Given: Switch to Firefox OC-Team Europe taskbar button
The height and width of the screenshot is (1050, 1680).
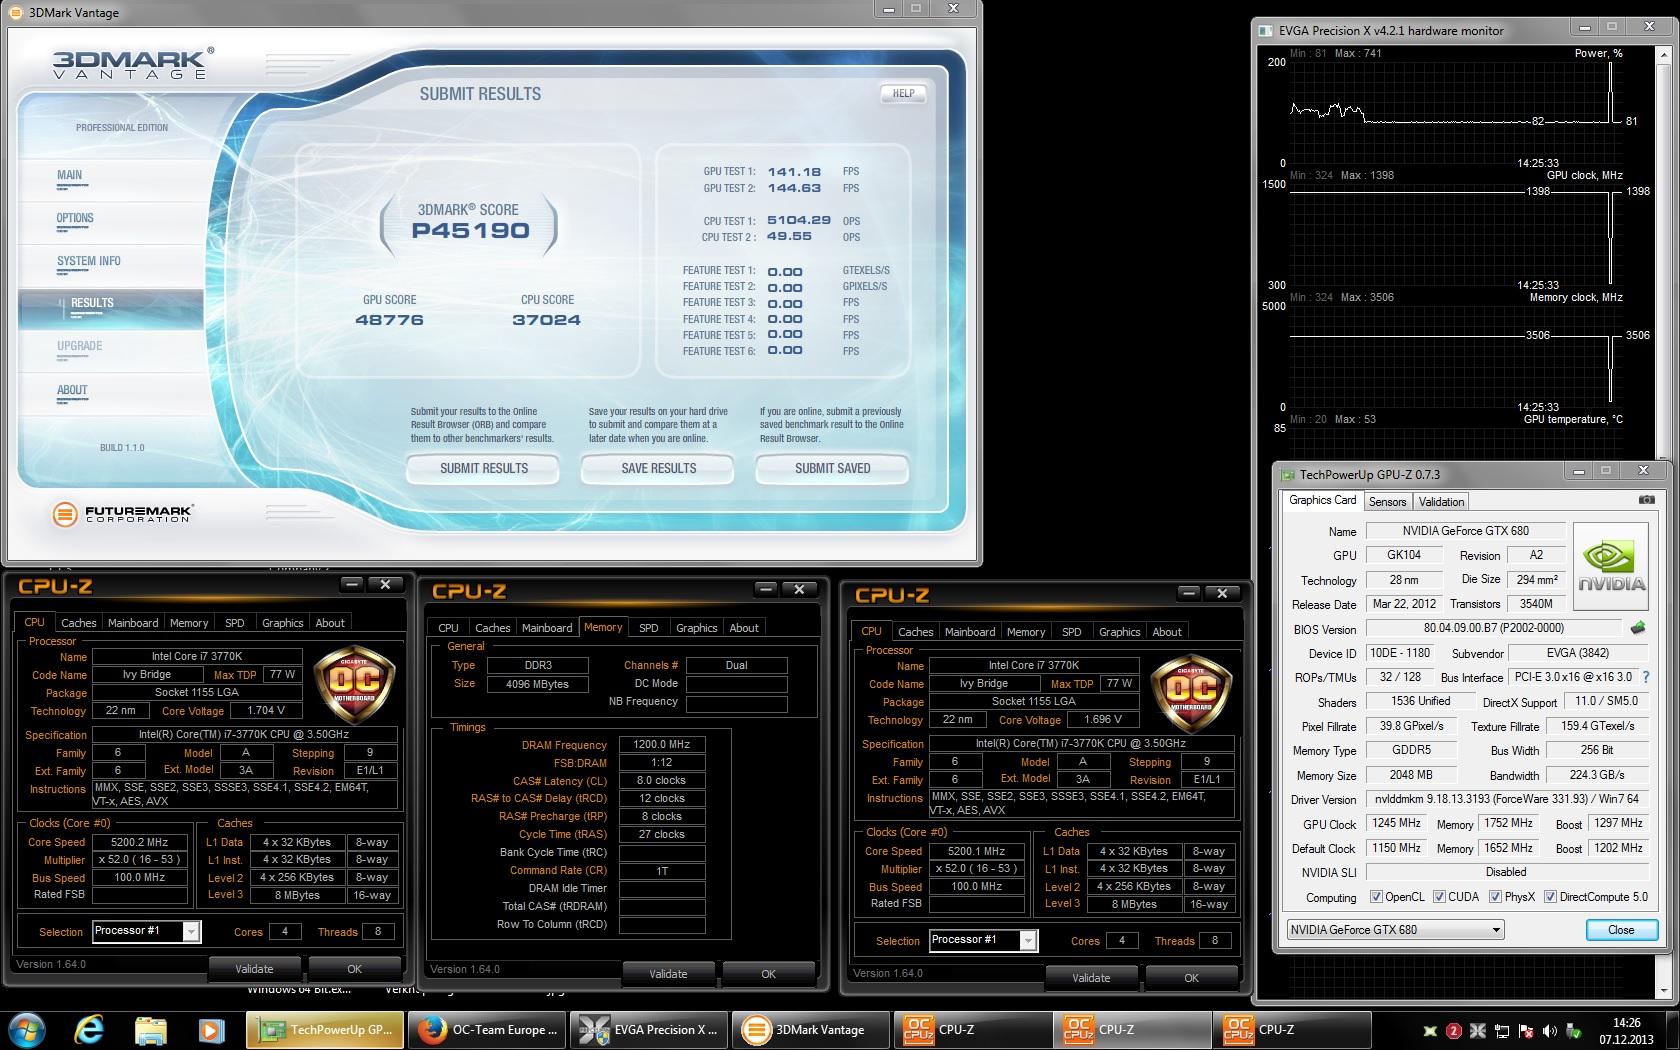Looking at the screenshot, I should [x=488, y=1029].
